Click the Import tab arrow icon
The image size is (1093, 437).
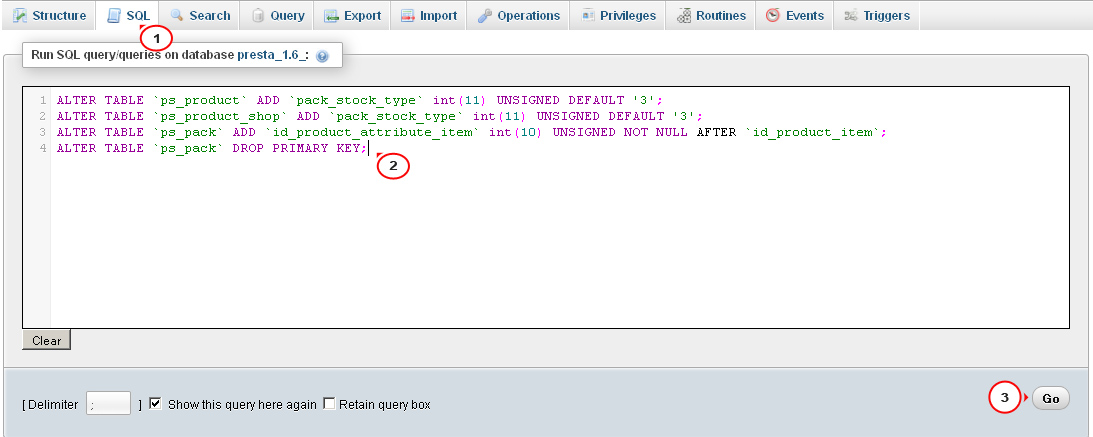pyautogui.click(x=408, y=15)
